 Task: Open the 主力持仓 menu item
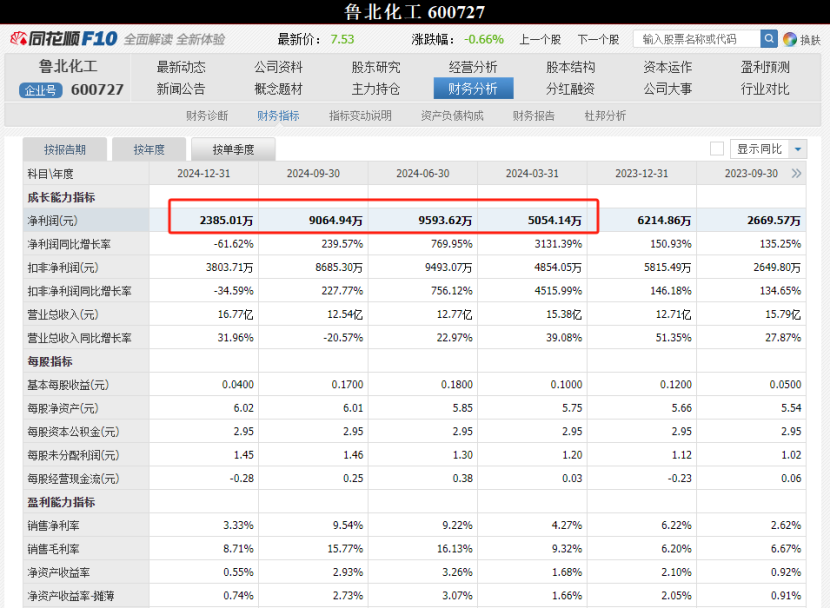[375, 89]
